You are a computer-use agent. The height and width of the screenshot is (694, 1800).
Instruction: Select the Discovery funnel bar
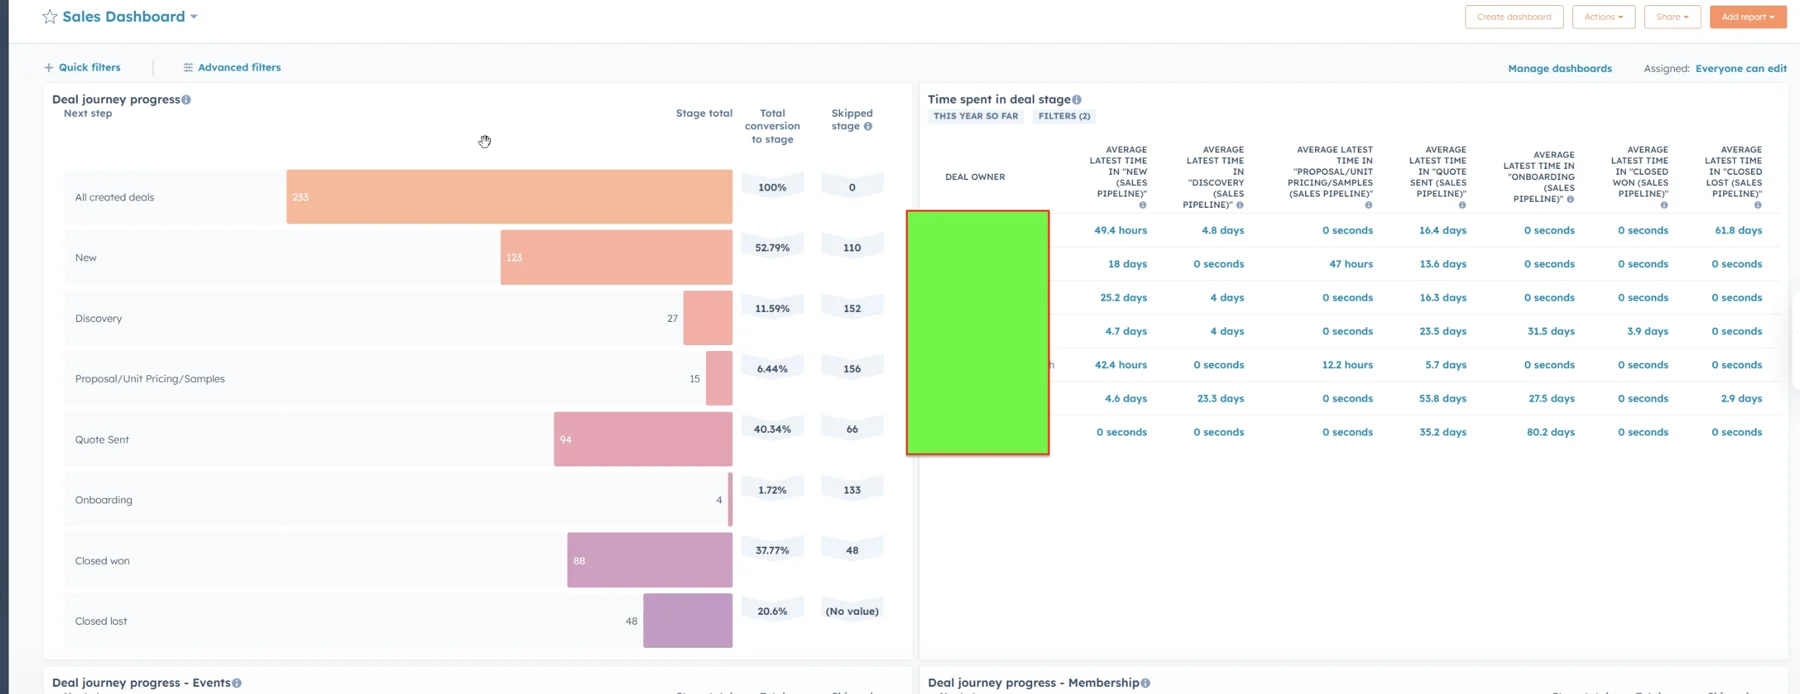[708, 318]
